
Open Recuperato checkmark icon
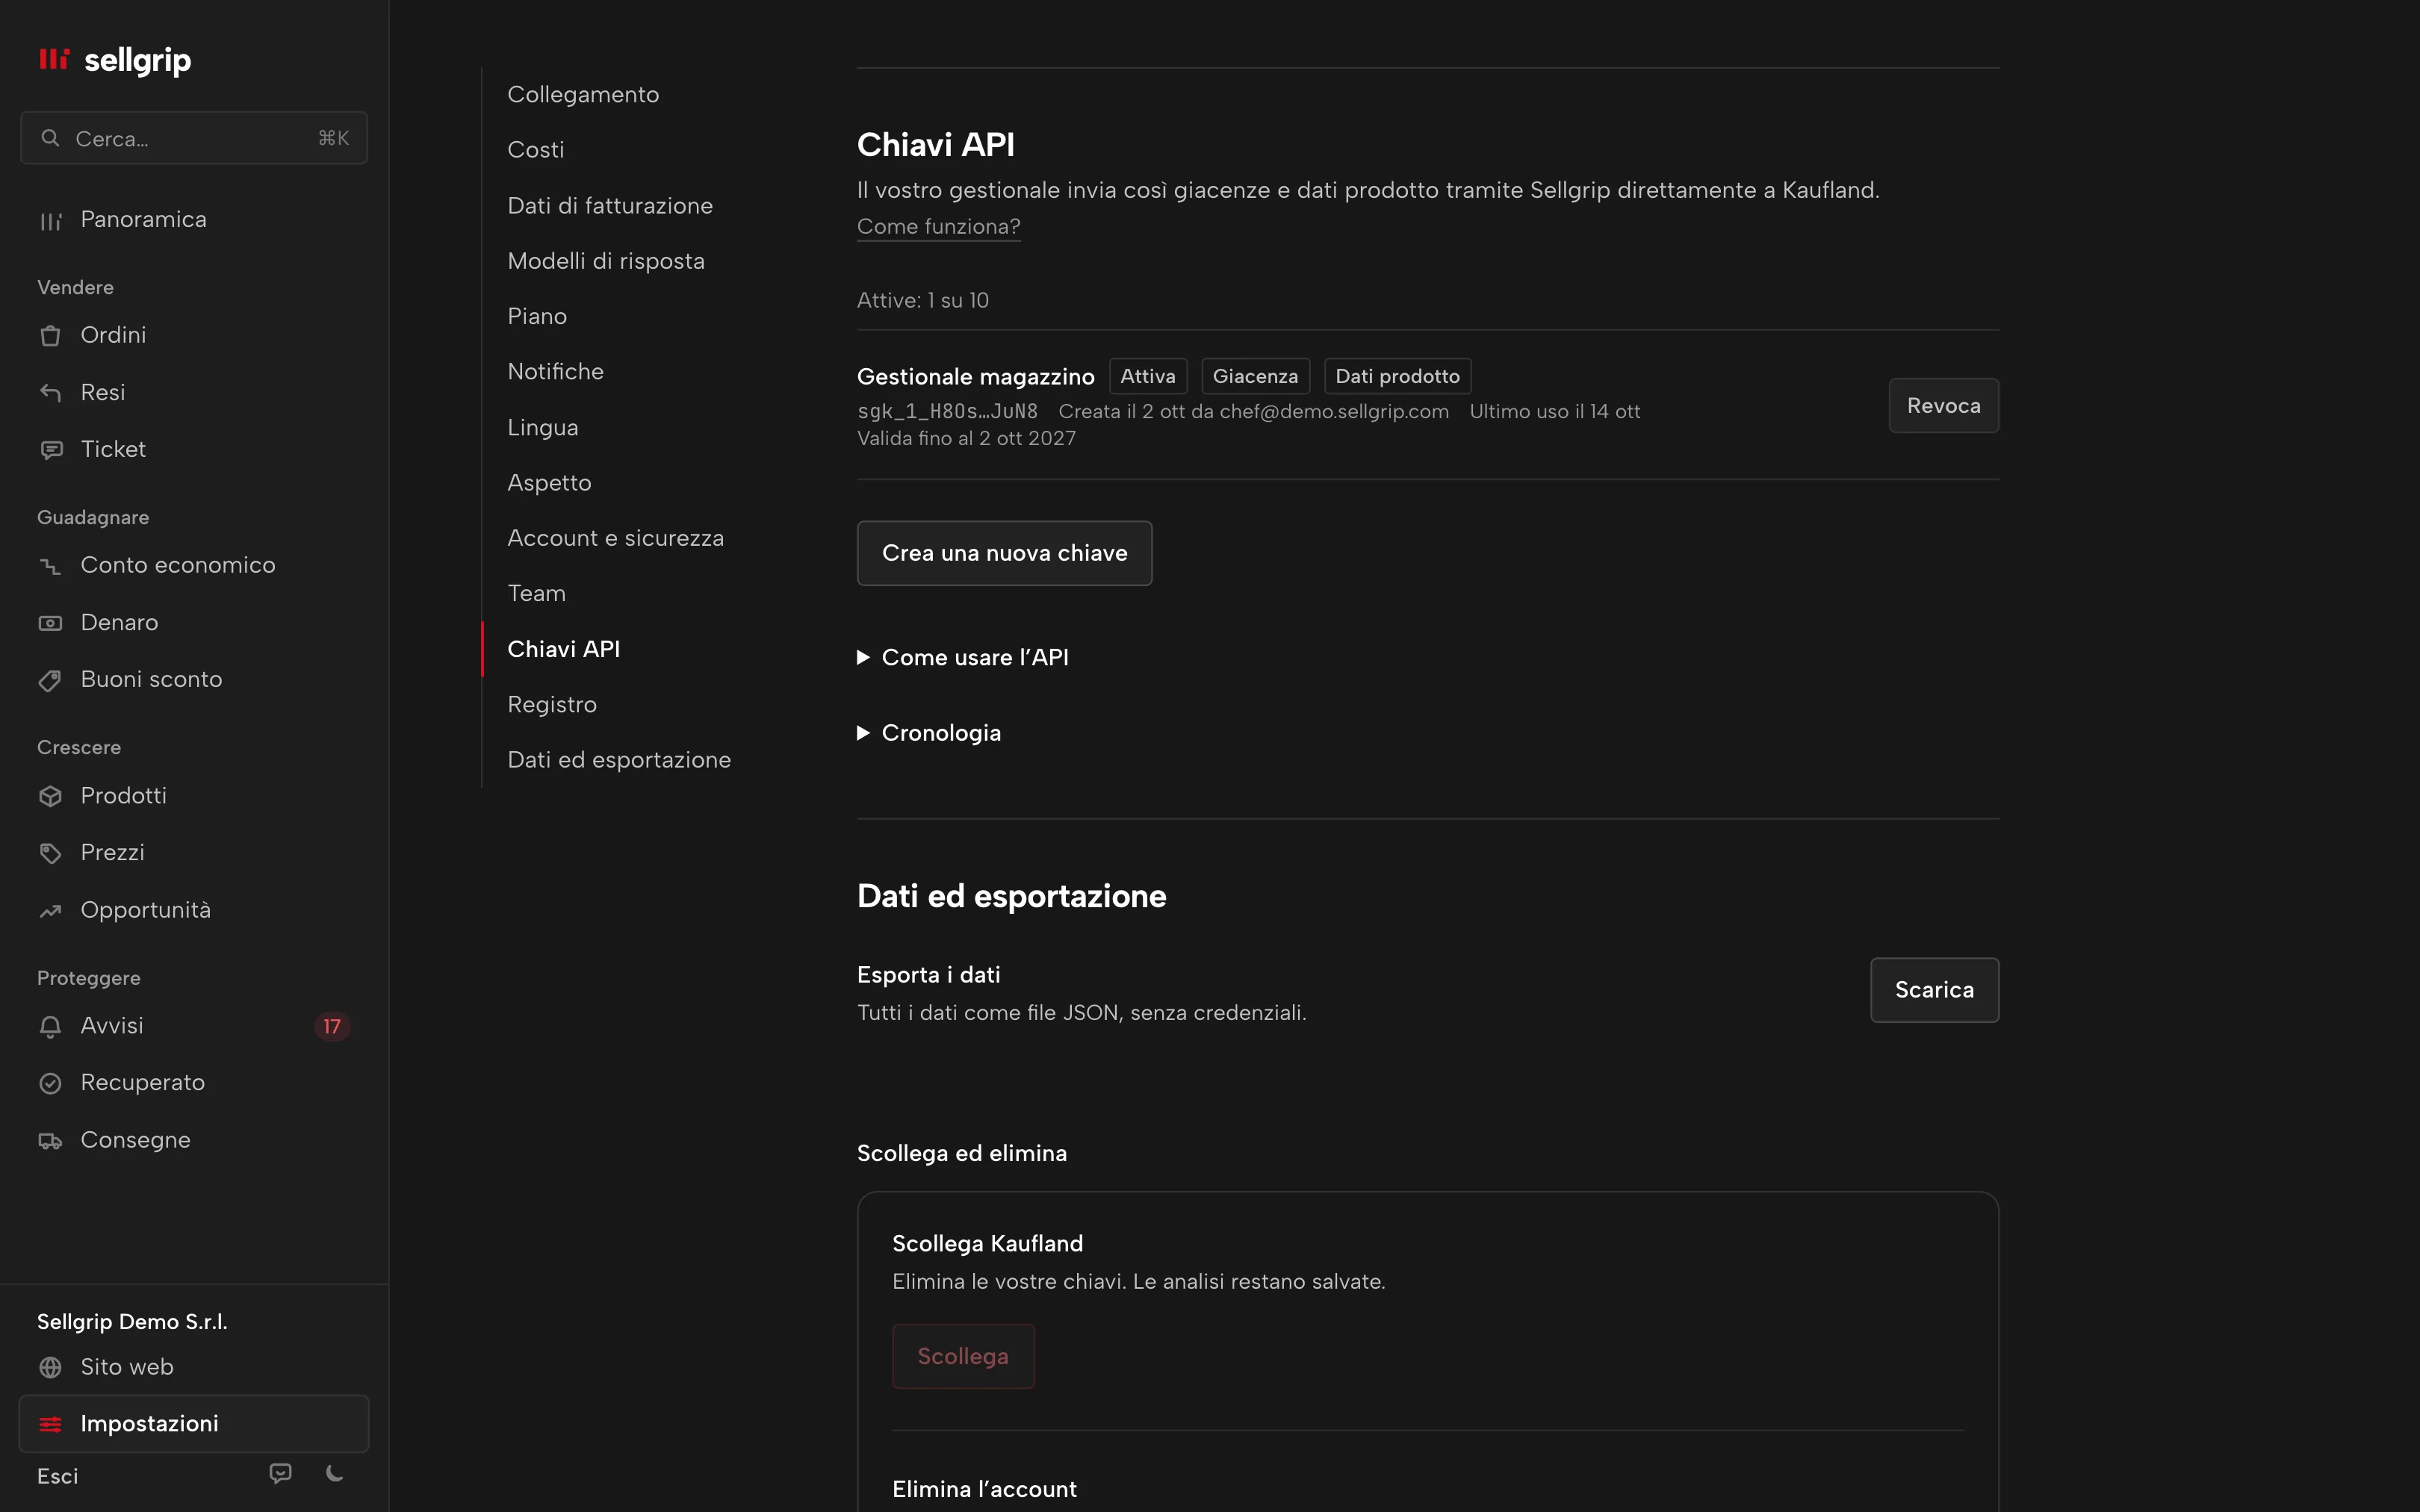(50, 1083)
